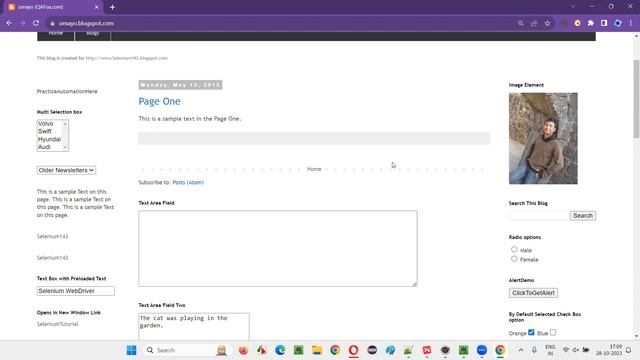The height and width of the screenshot is (360, 640).
Task: Go back to the previous page
Action: (9, 23)
